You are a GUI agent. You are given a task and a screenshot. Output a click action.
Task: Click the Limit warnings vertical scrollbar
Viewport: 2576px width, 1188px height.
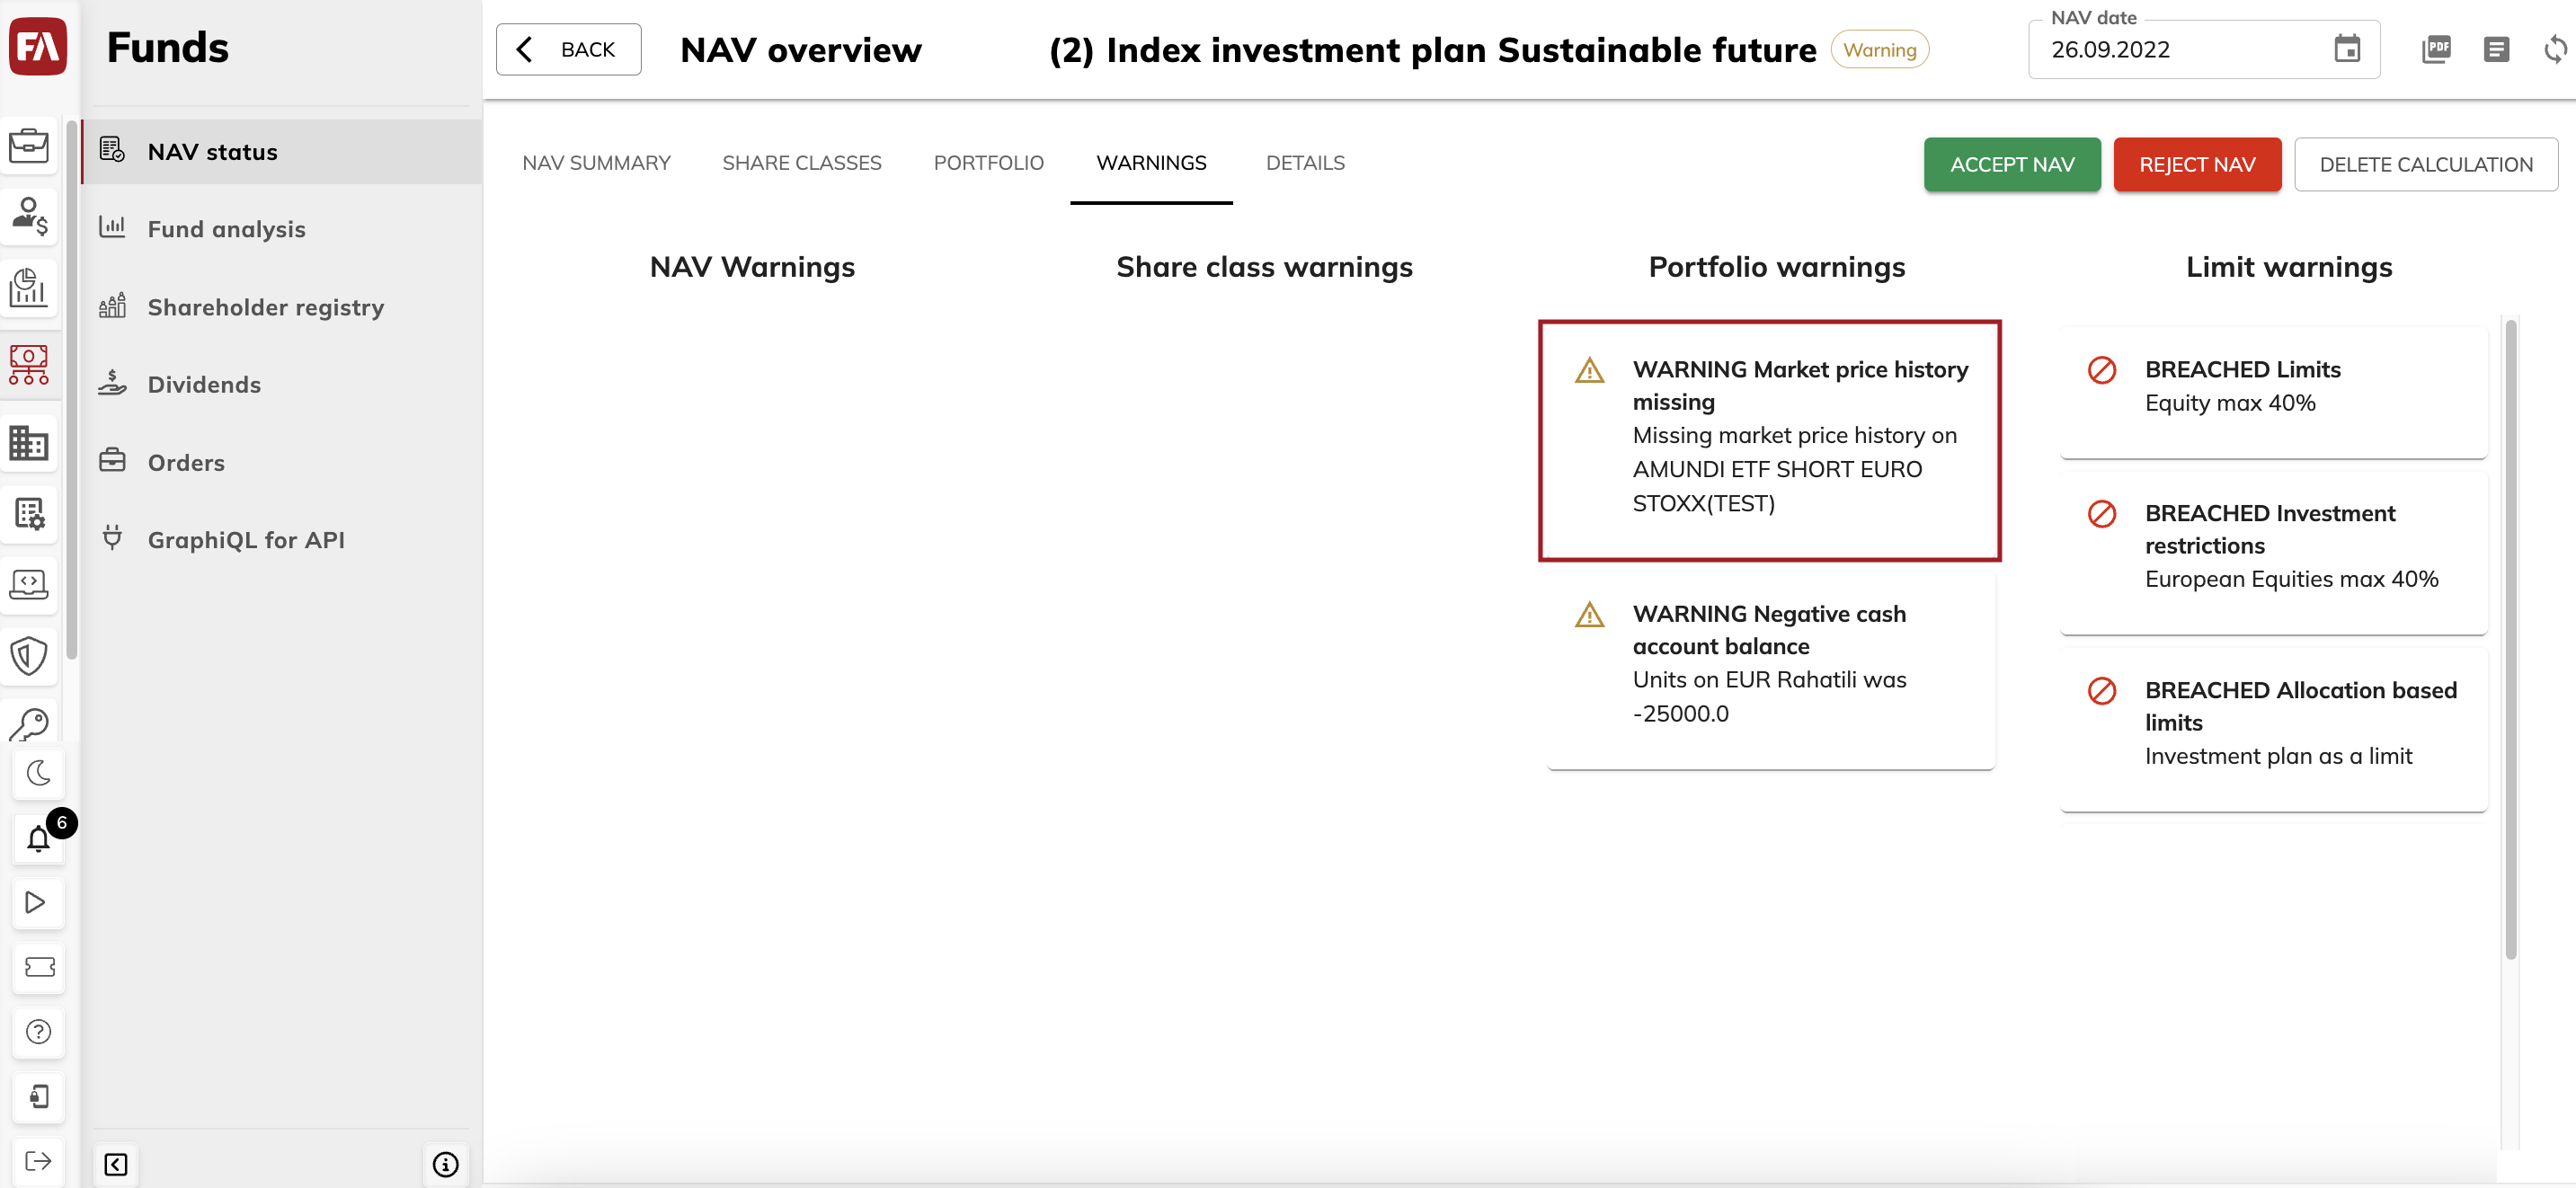[x=2510, y=640]
